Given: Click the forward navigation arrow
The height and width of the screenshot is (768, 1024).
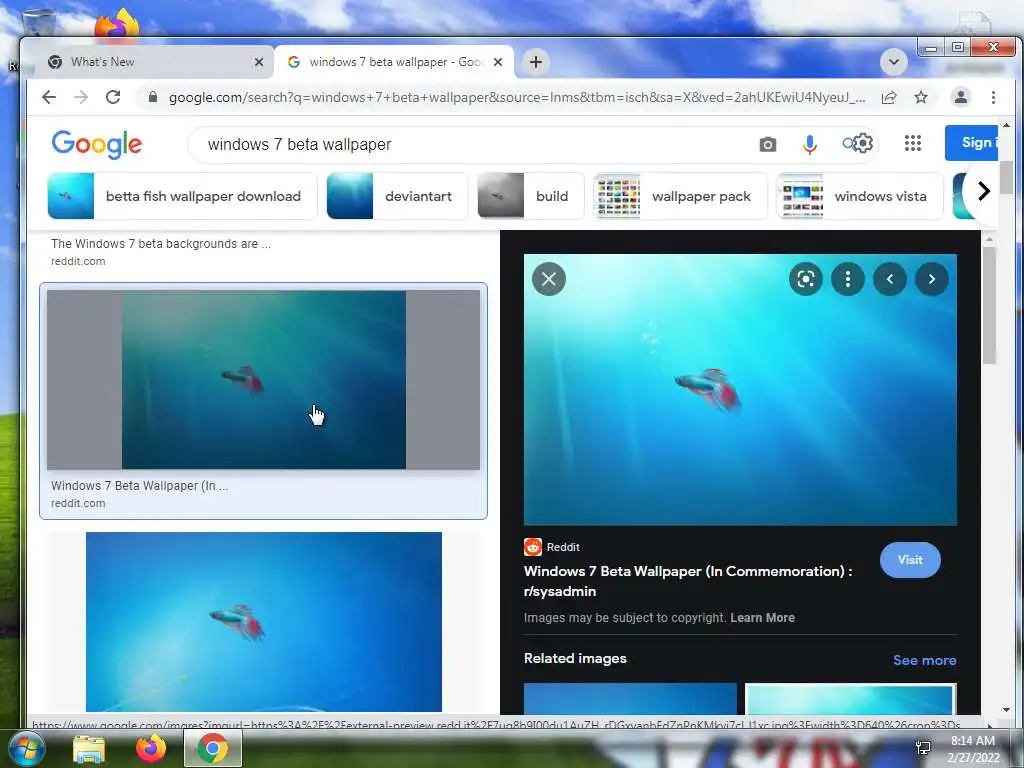Looking at the screenshot, I should coord(81,97).
